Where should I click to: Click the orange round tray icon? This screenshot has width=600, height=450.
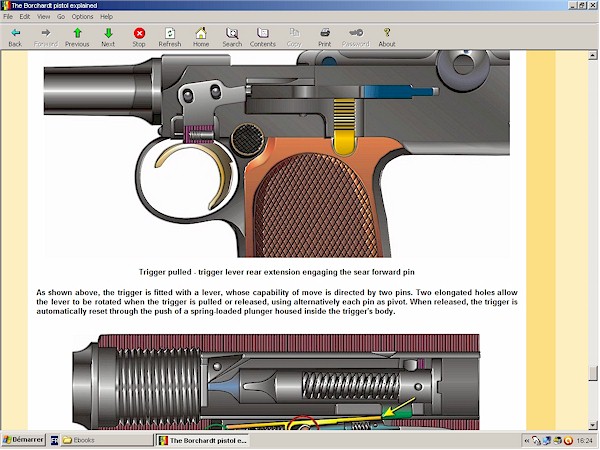(x=569, y=441)
